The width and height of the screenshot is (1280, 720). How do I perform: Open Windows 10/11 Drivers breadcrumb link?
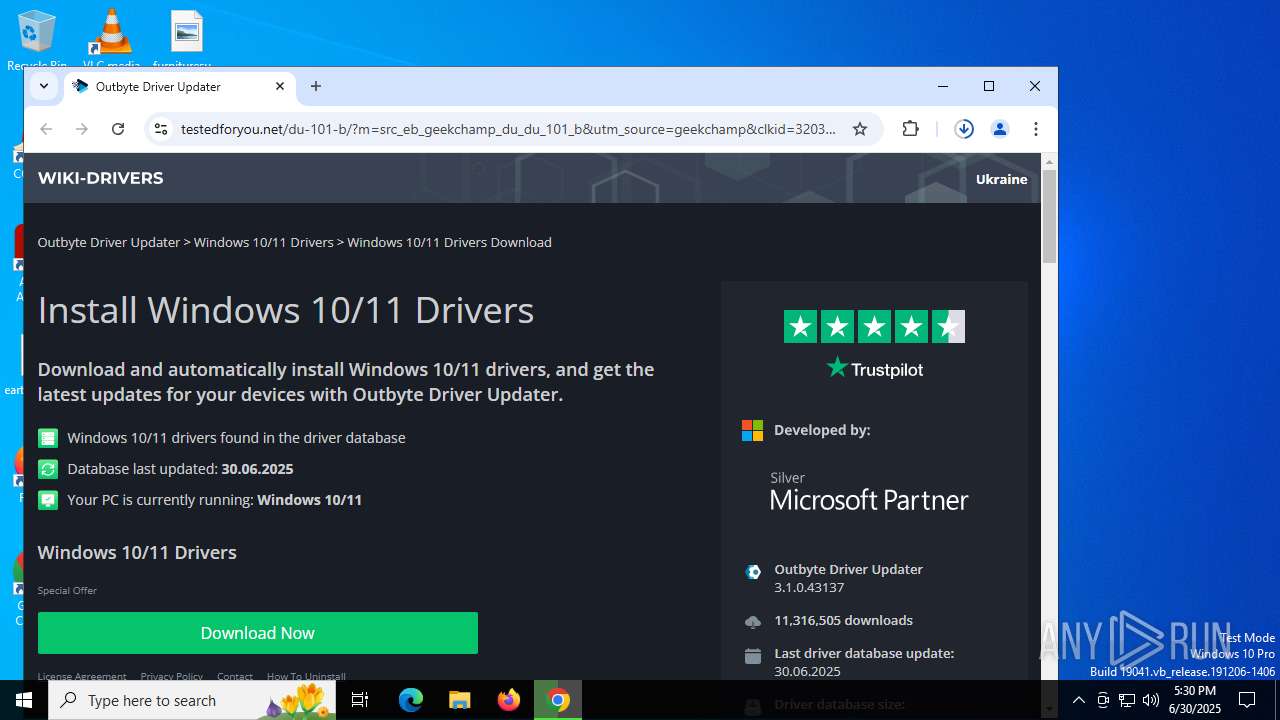click(x=263, y=242)
